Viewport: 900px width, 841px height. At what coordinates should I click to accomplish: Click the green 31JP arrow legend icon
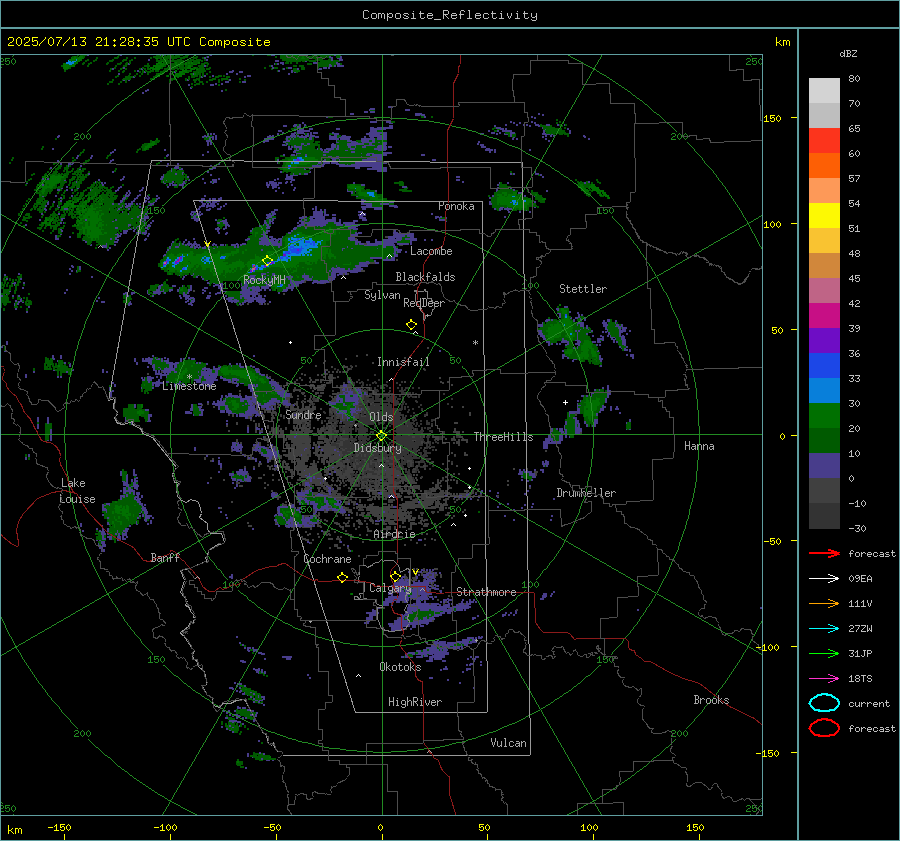tap(824, 653)
